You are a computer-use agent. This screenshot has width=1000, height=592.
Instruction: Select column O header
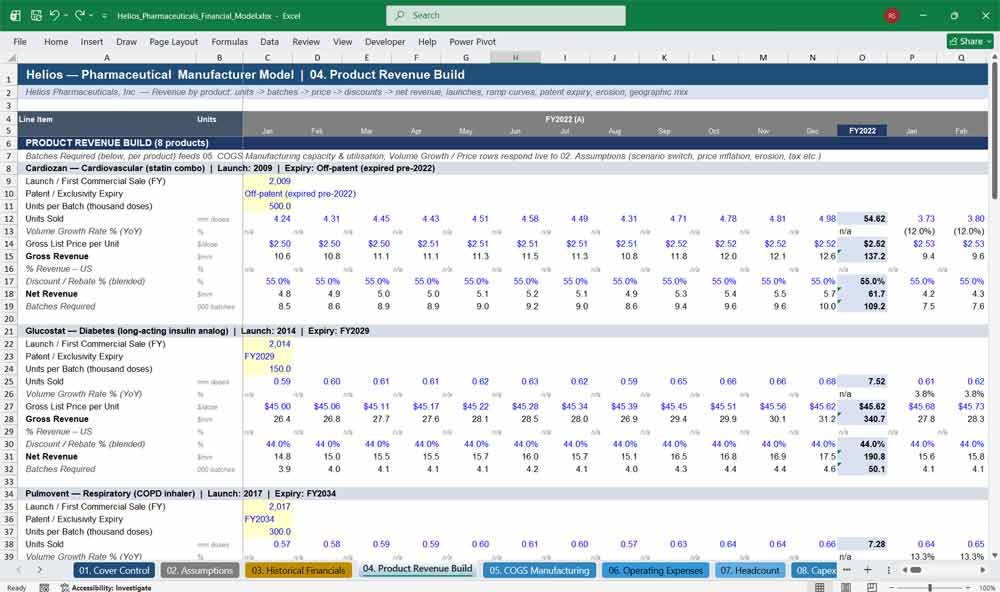(862, 57)
